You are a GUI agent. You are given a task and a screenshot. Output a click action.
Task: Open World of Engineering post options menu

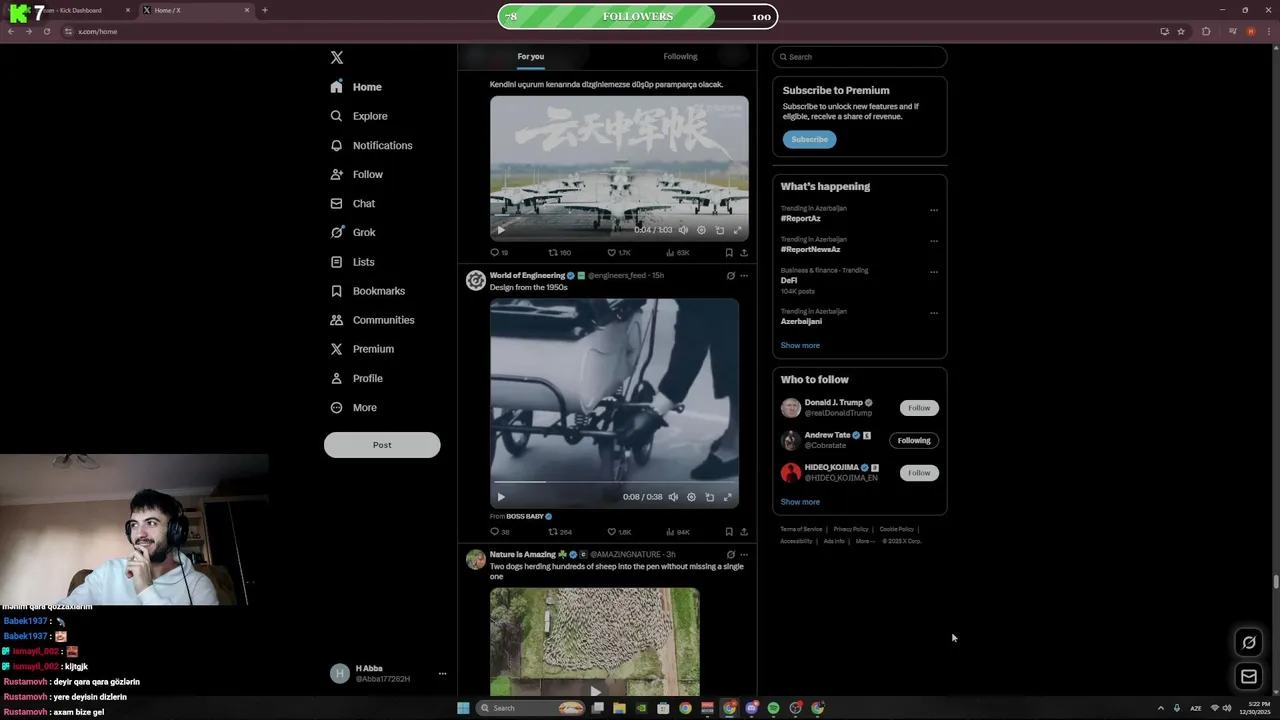click(744, 276)
